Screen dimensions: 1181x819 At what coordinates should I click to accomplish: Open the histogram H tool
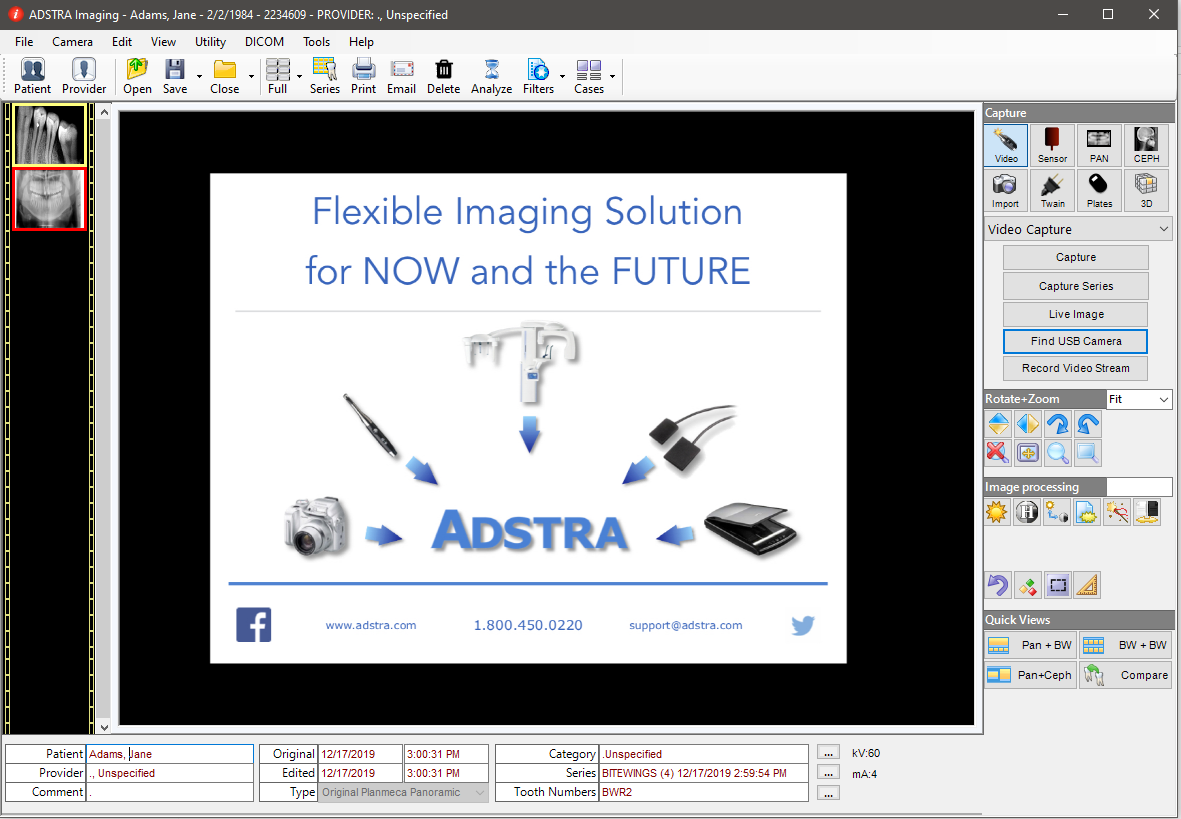coord(1027,512)
